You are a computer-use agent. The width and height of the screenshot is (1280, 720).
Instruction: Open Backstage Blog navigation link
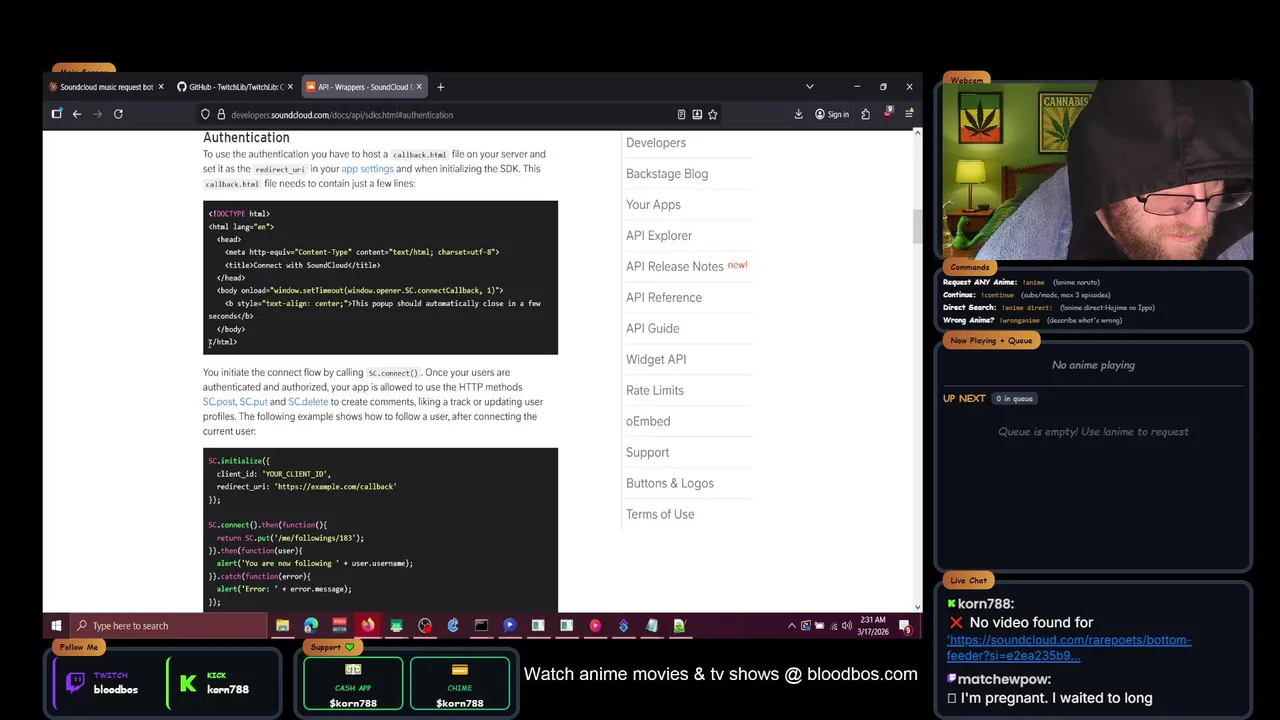(667, 174)
